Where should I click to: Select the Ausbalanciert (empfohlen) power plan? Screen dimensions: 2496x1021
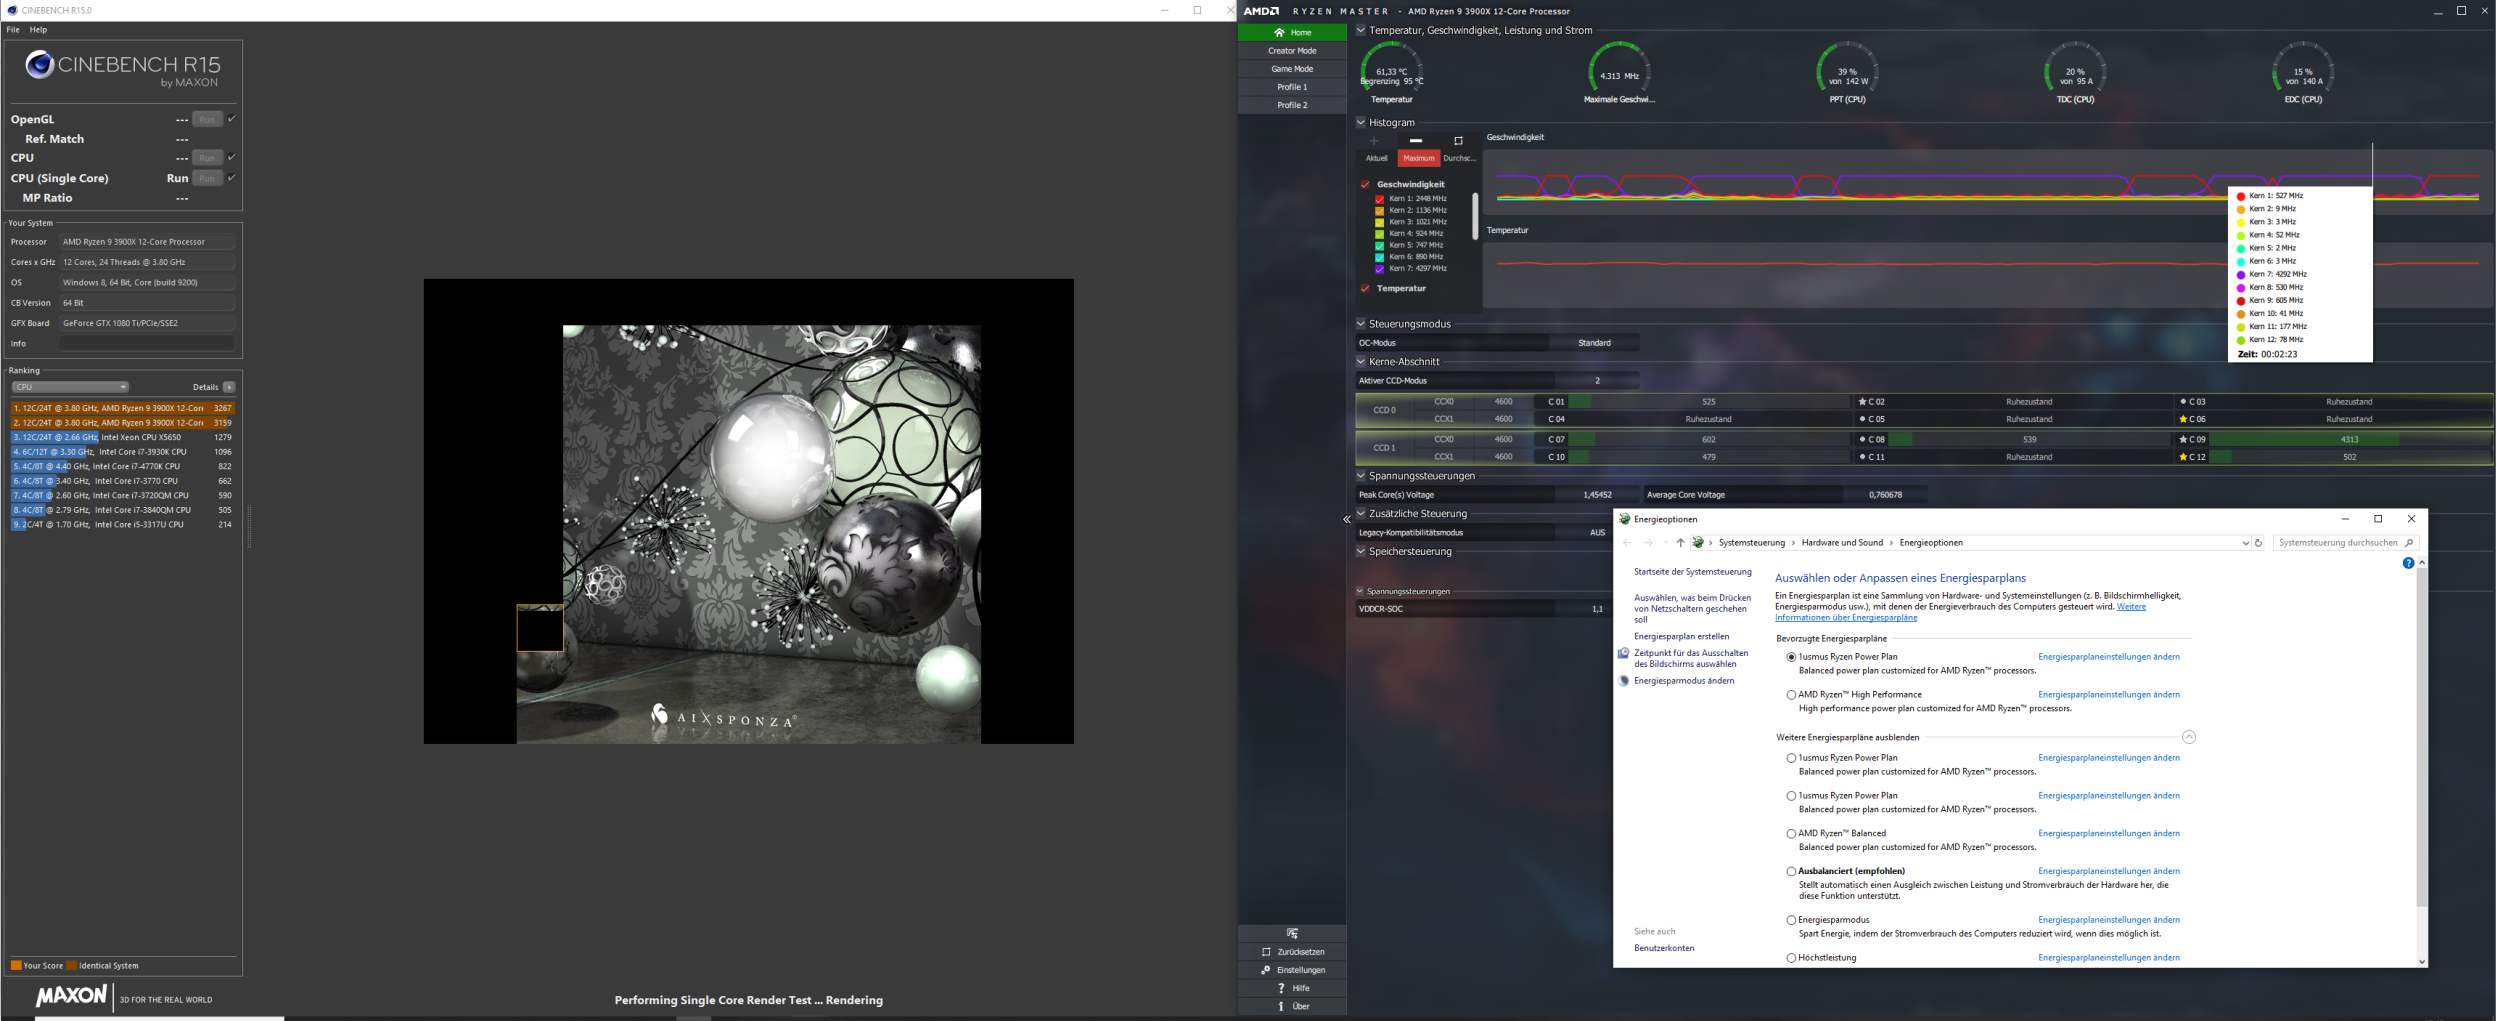click(x=1791, y=872)
